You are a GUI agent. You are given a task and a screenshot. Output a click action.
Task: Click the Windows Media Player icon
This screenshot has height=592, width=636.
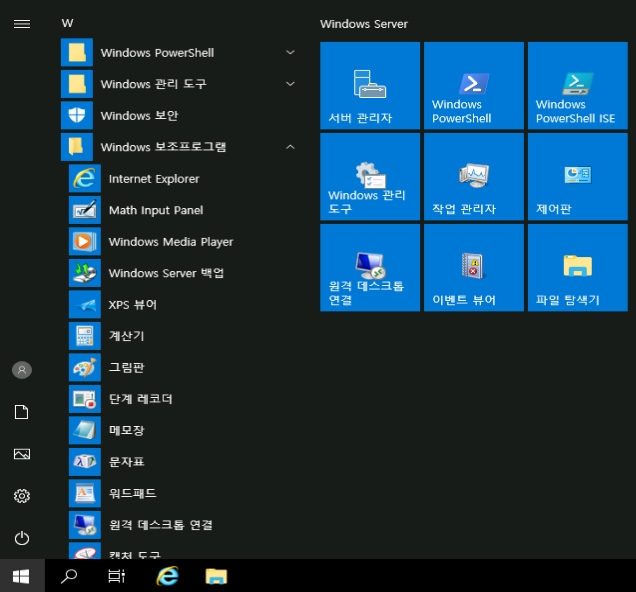pyautogui.click(x=85, y=241)
